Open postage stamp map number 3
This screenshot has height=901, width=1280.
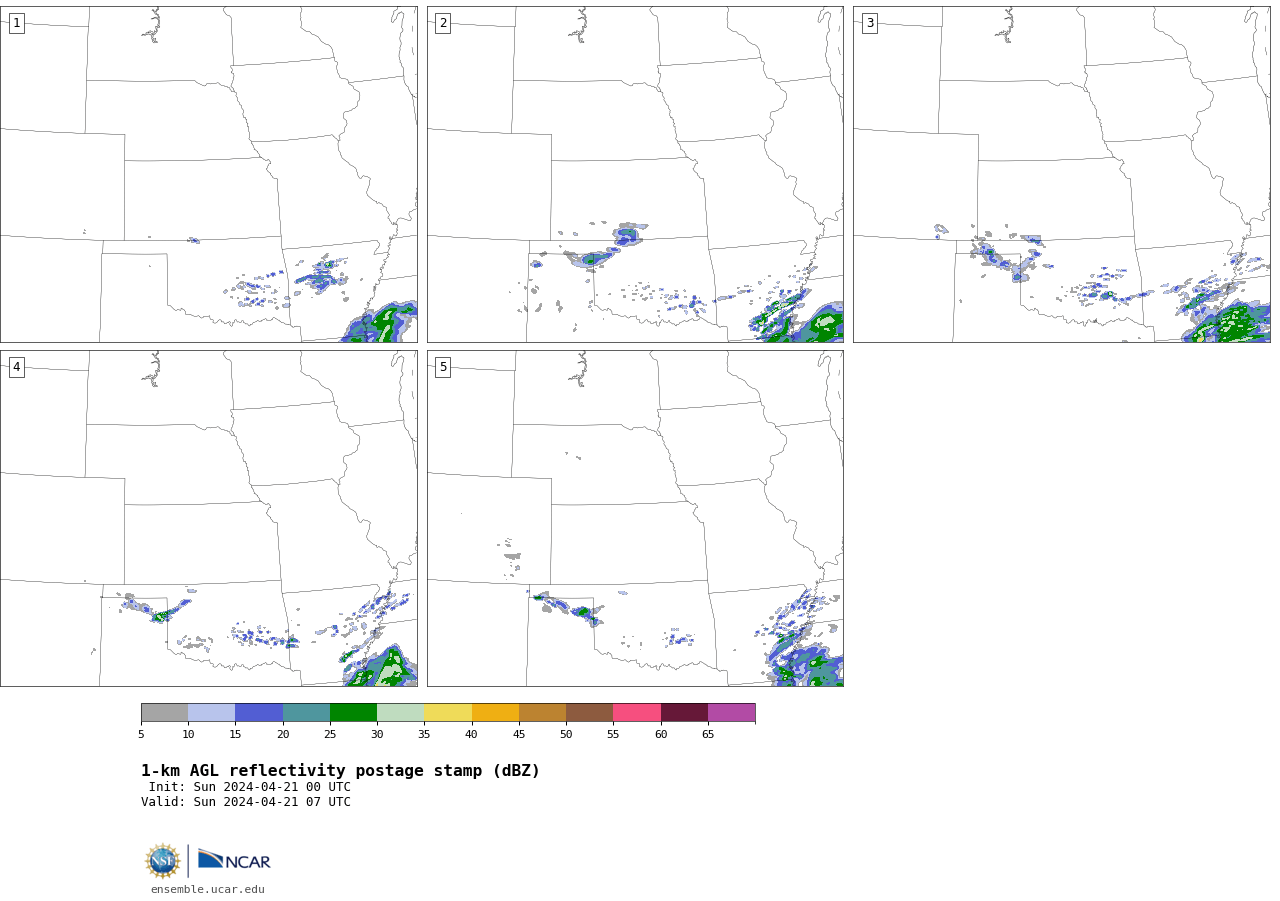[x=1061, y=175]
